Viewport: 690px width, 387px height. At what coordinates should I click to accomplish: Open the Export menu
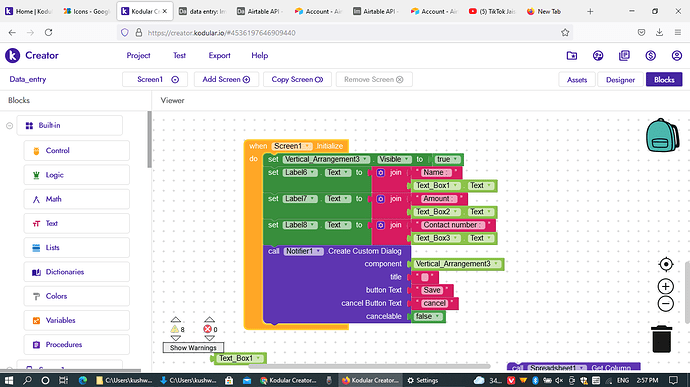[x=219, y=55]
